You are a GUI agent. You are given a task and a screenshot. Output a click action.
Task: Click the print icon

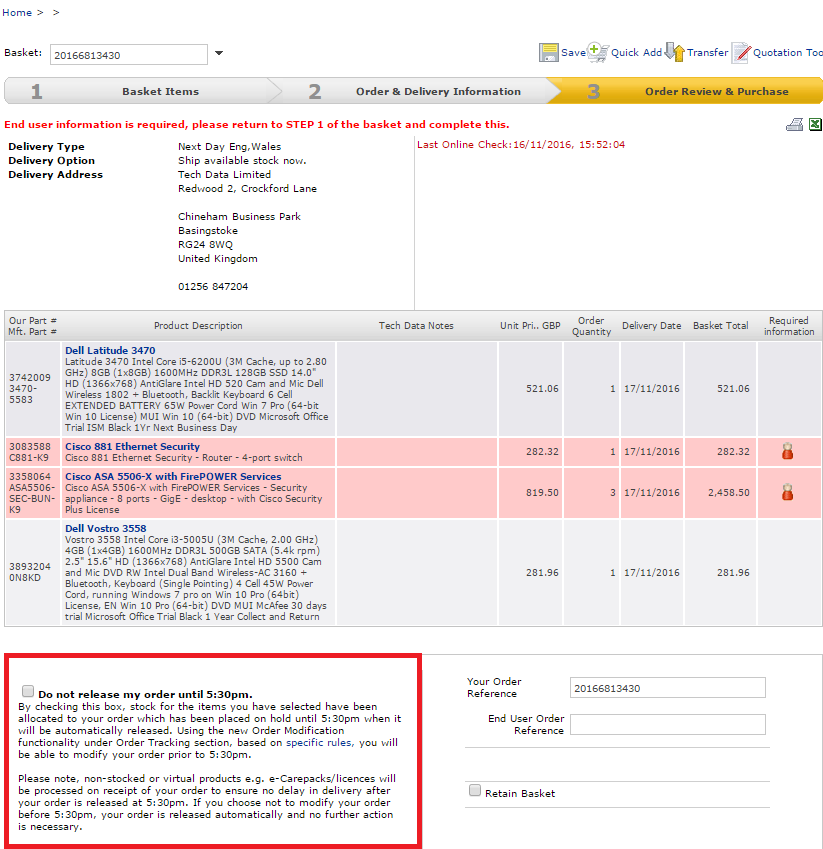(x=795, y=125)
